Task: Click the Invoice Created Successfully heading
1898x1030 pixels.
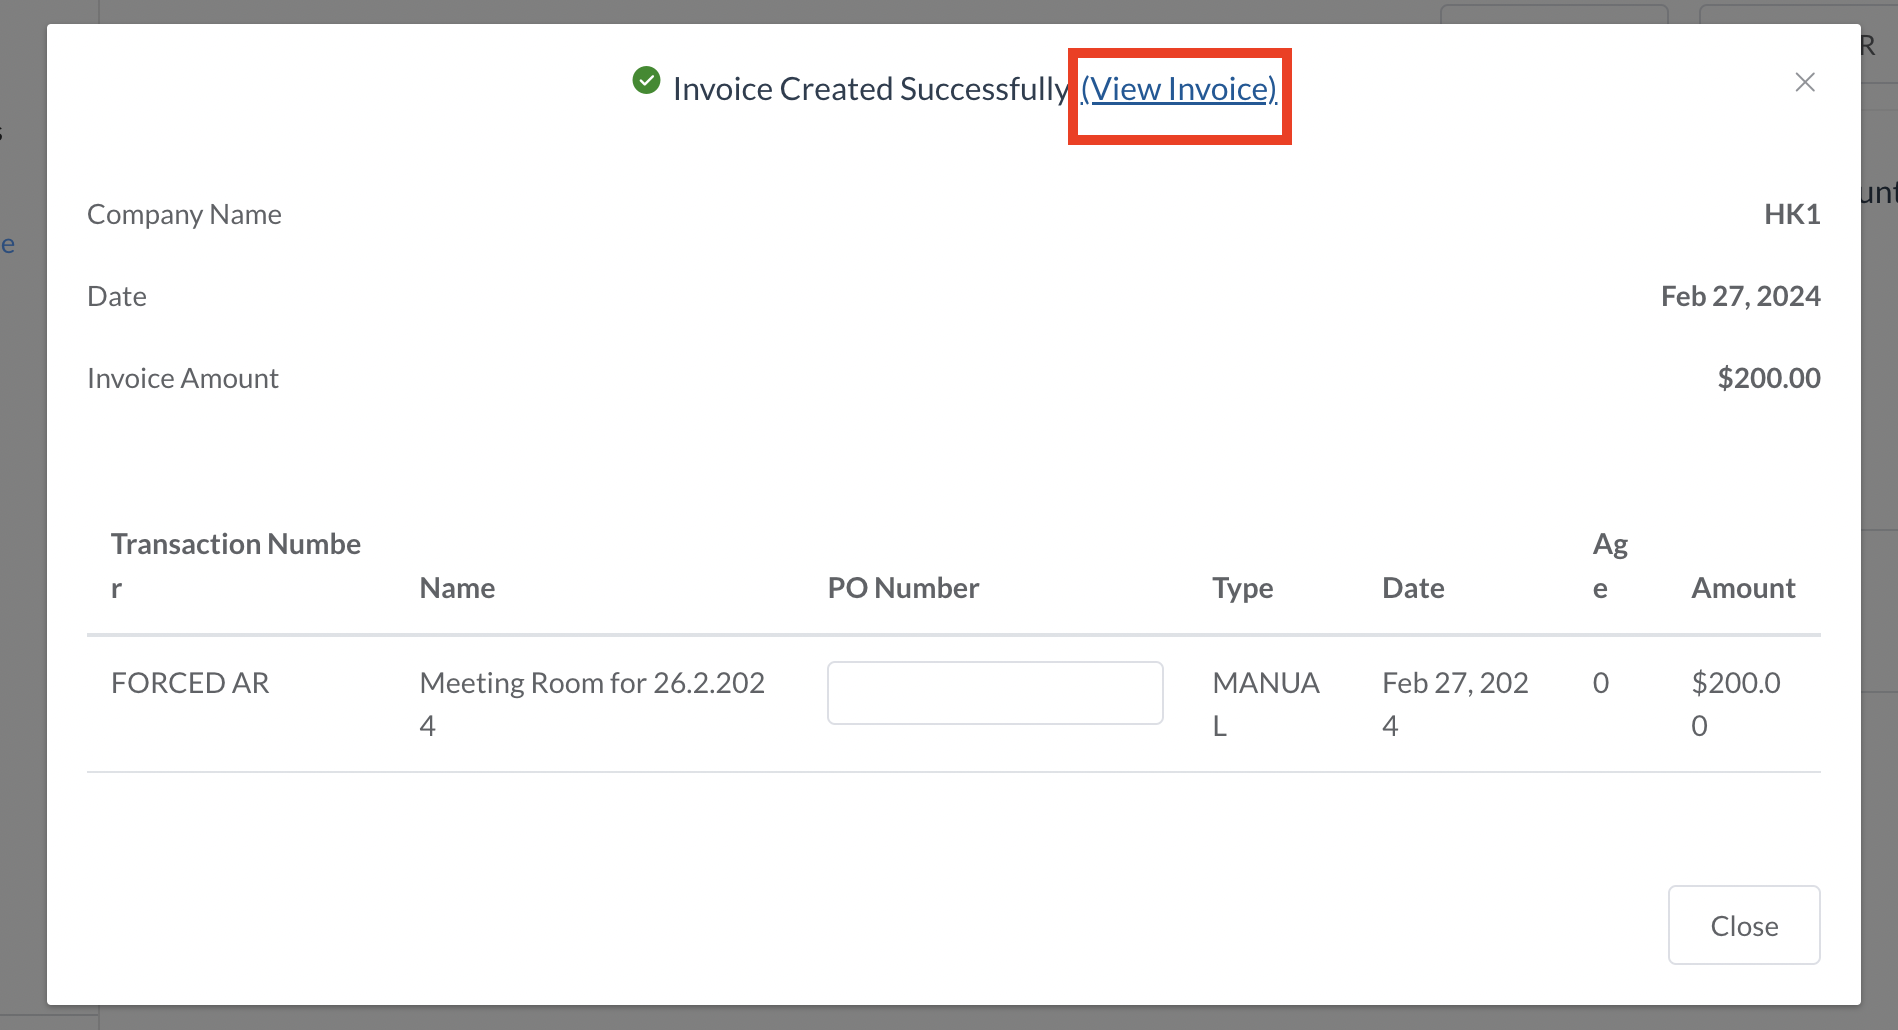Action: 870,90
